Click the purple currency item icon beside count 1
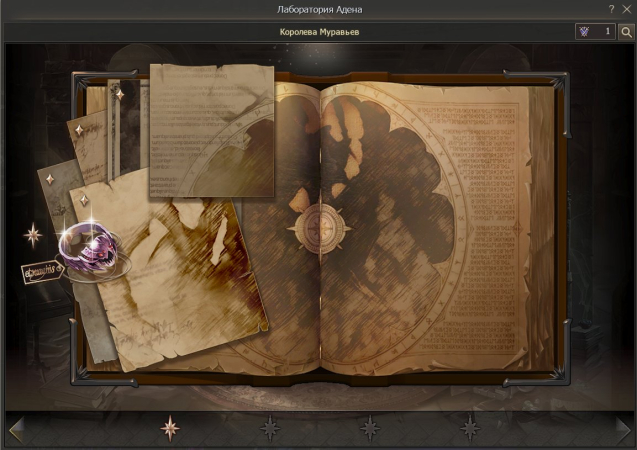637x450 pixels. click(584, 32)
